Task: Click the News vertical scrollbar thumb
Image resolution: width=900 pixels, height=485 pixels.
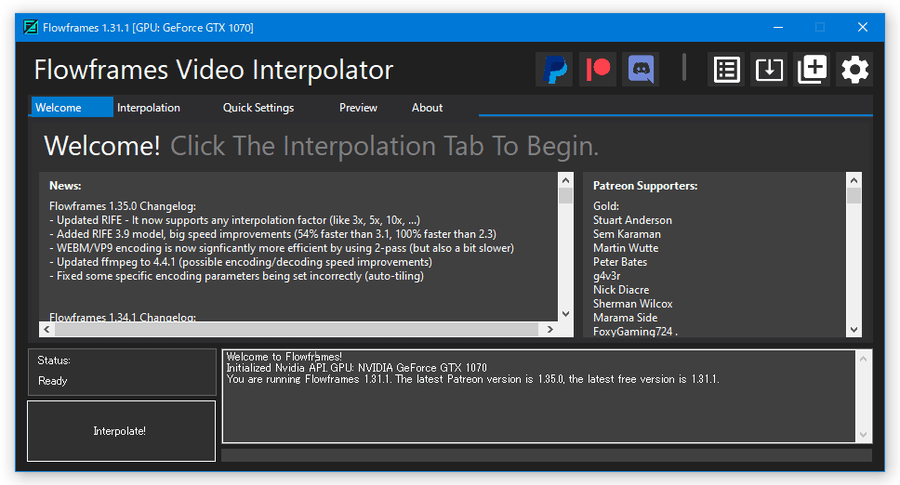Action: coord(566,196)
